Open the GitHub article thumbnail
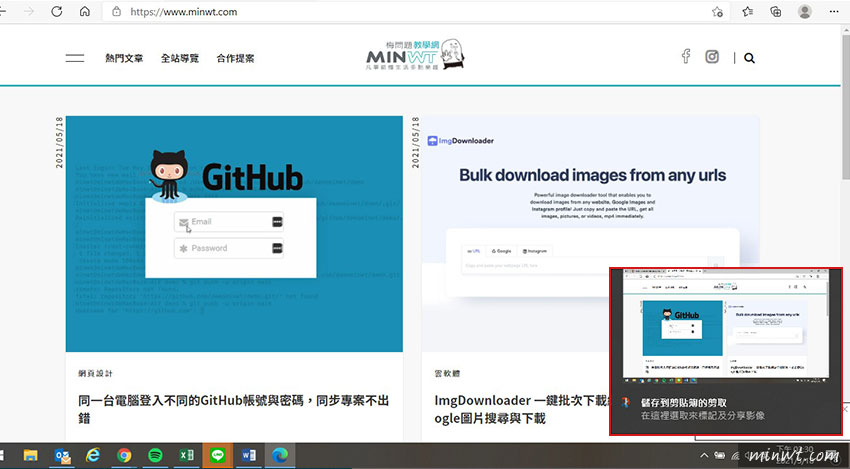This screenshot has height=469, width=850. click(234, 234)
